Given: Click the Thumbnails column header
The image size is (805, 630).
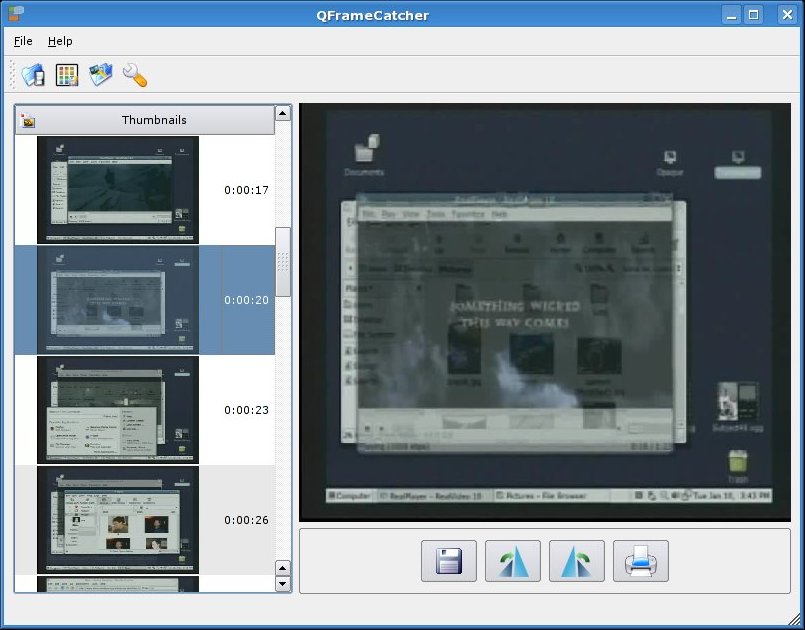Looking at the screenshot, I should [145, 120].
